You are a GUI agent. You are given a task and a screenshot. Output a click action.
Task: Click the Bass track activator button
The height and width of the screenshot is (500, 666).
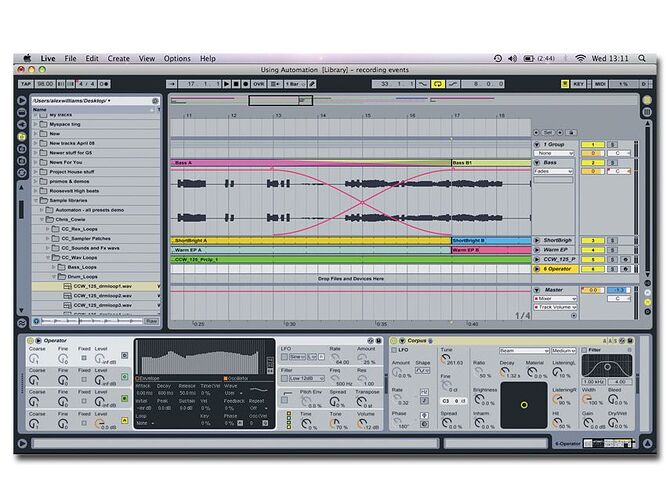(592, 161)
